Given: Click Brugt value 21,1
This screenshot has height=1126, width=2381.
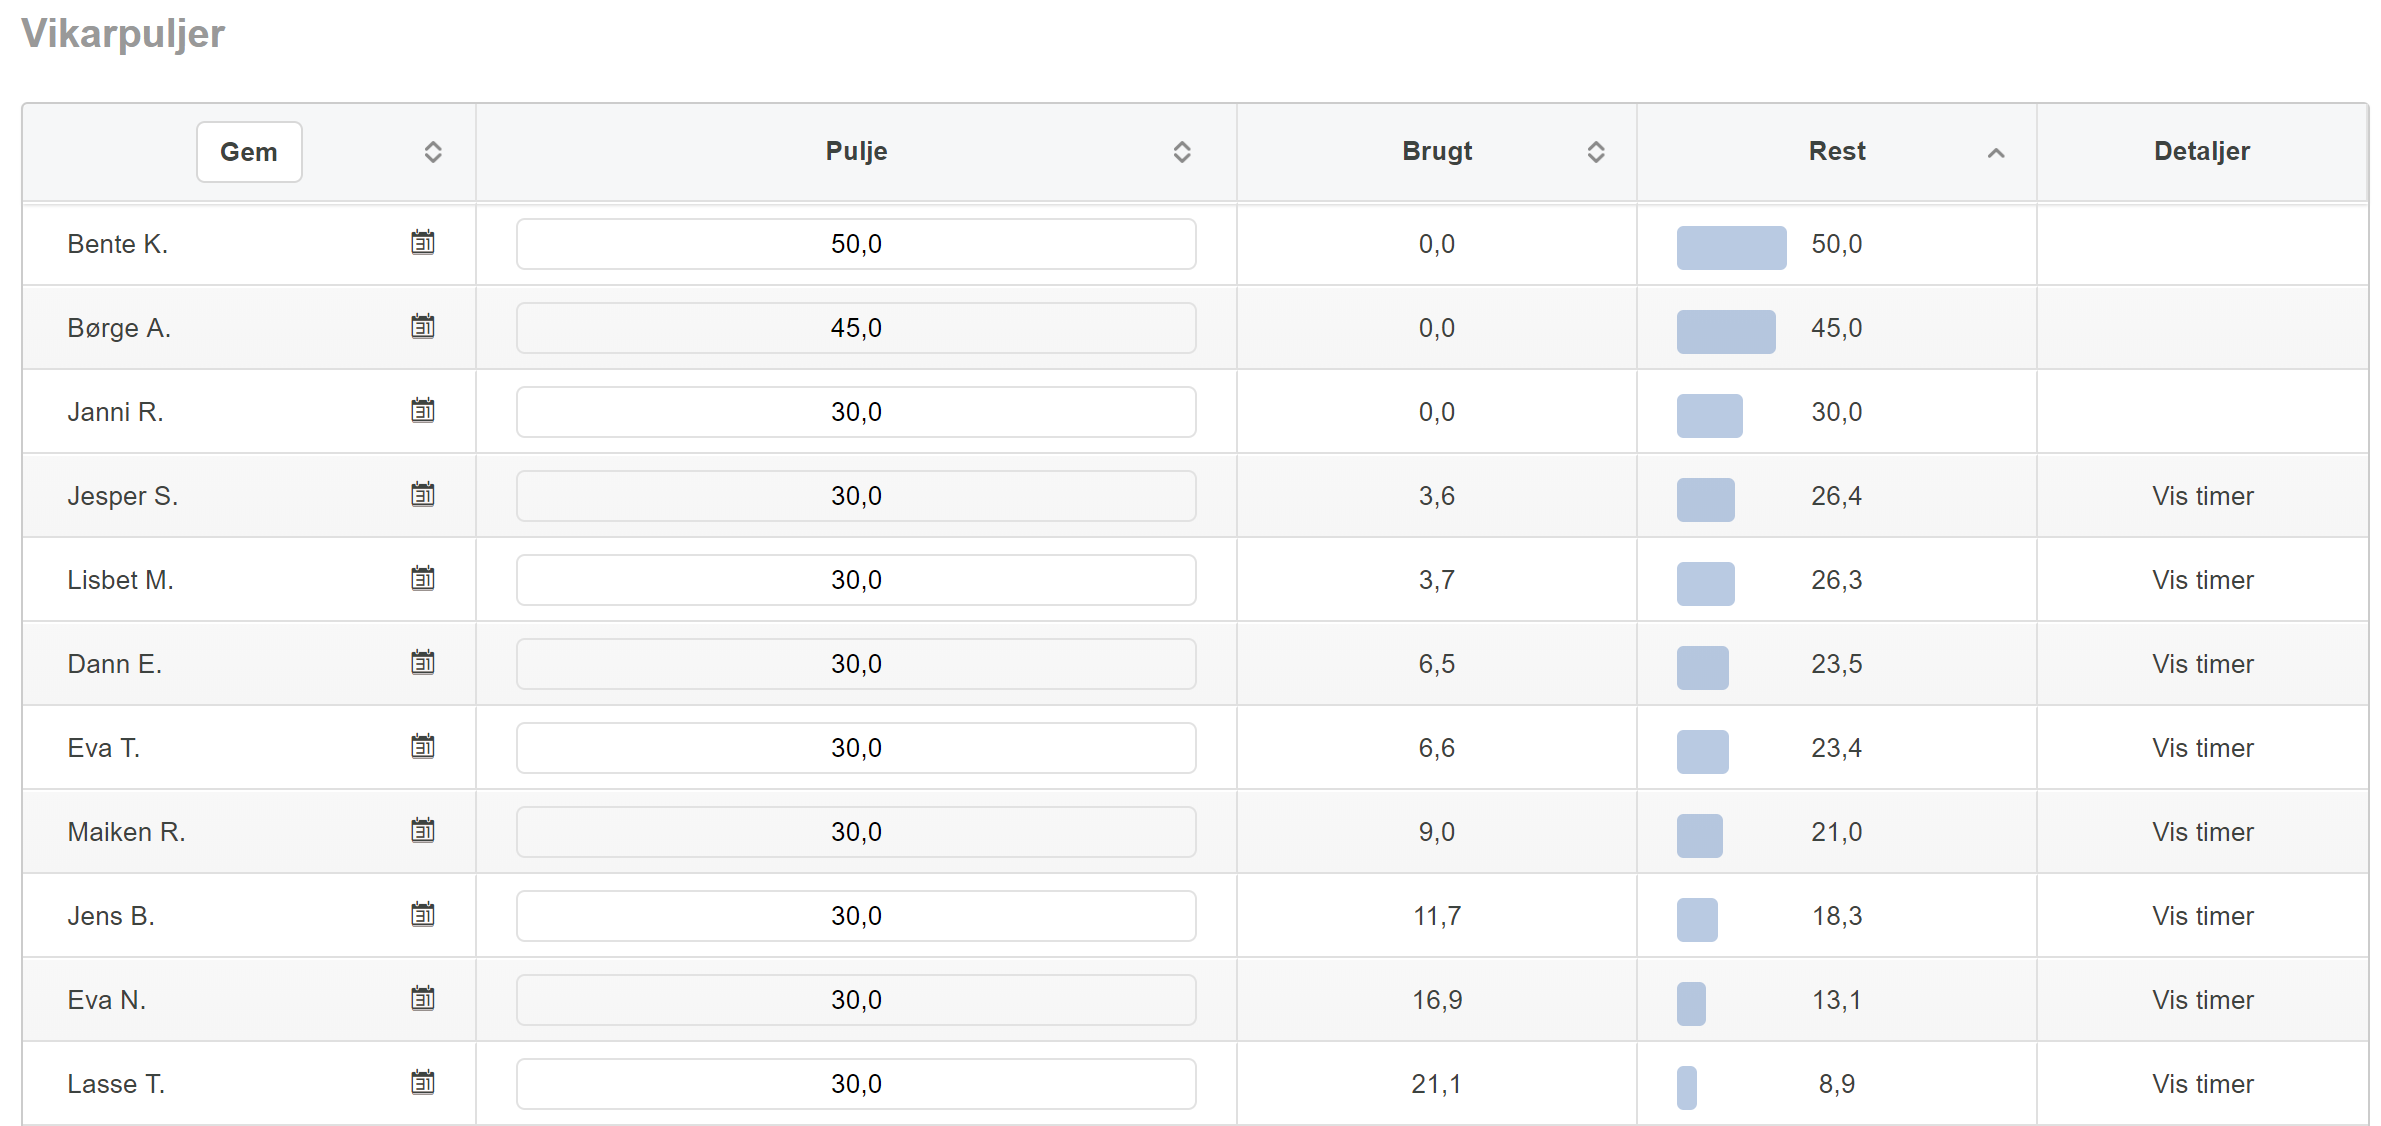Looking at the screenshot, I should [1436, 1084].
